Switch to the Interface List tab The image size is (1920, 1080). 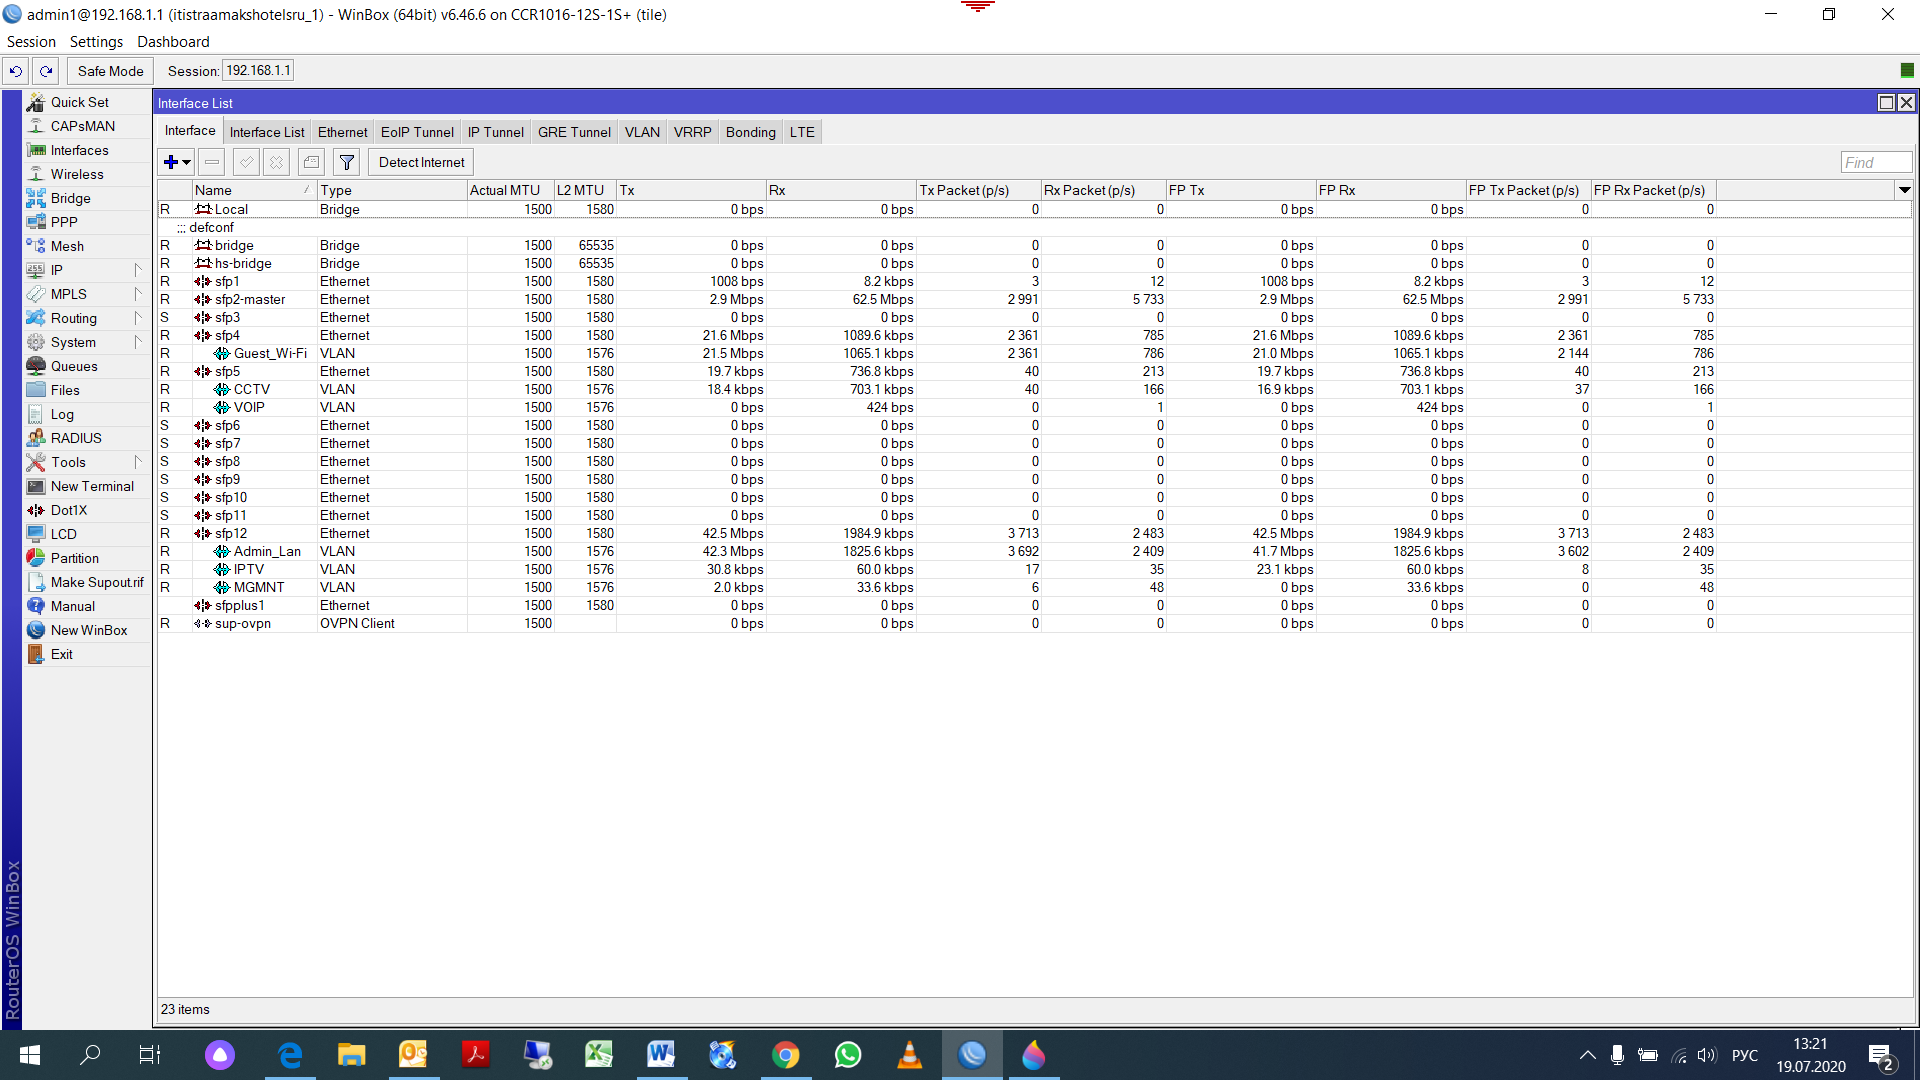tap(267, 132)
